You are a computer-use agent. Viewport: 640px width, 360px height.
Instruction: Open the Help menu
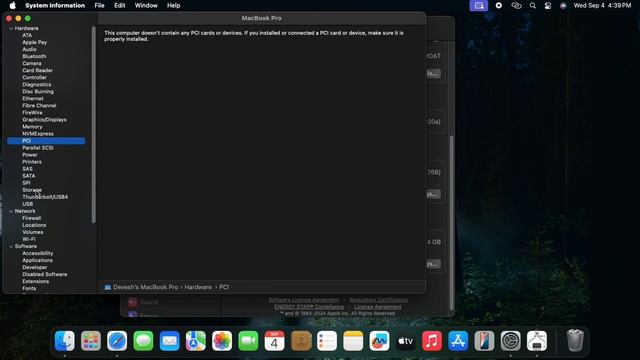[173, 5]
